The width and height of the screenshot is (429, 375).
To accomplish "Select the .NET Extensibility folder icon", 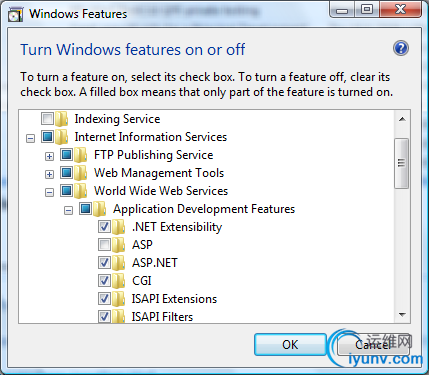I will coord(119,227).
